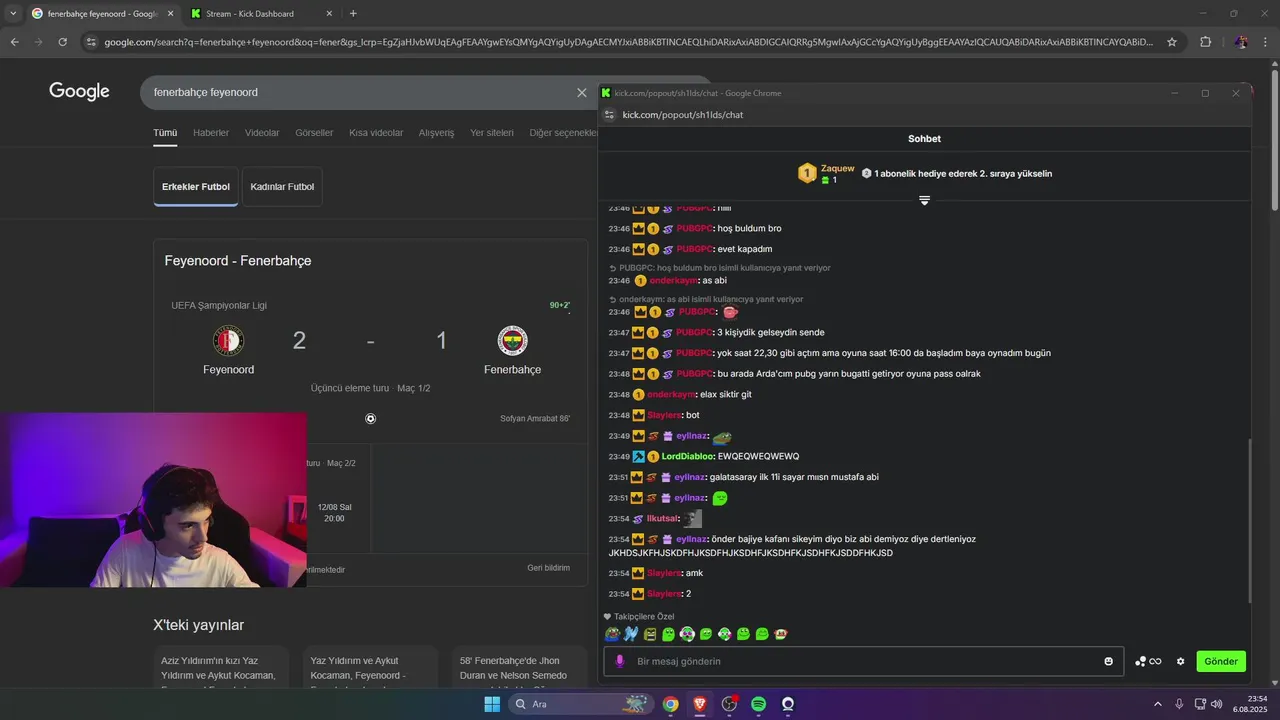The image size is (1280, 720).
Task: Open Chrome profile avatar
Action: [1241, 42]
